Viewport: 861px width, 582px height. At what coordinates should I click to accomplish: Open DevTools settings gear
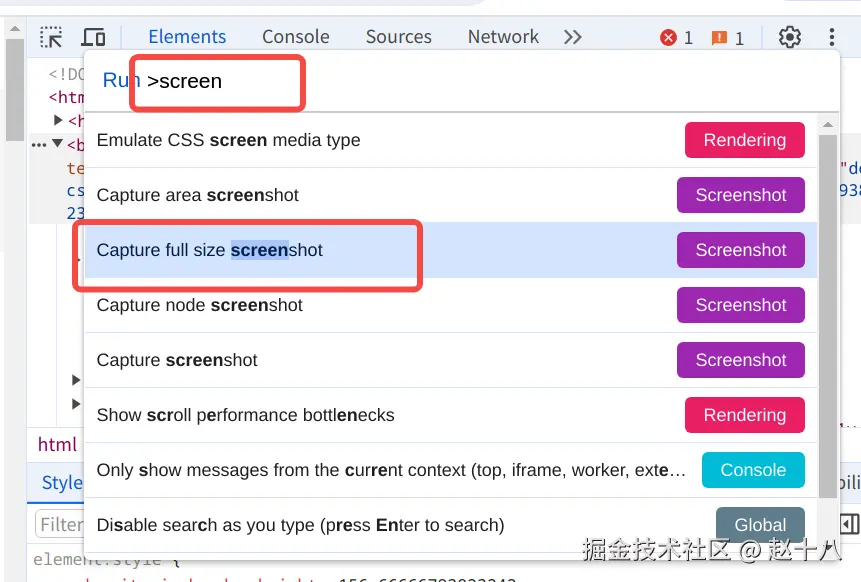[x=790, y=37]
